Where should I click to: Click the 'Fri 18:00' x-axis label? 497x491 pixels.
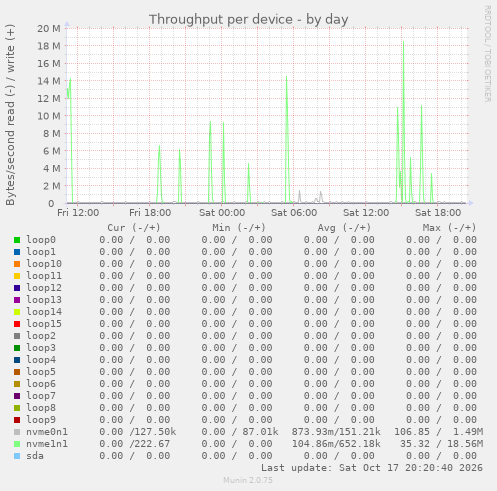pyautogui.click(x=150, y=213)
